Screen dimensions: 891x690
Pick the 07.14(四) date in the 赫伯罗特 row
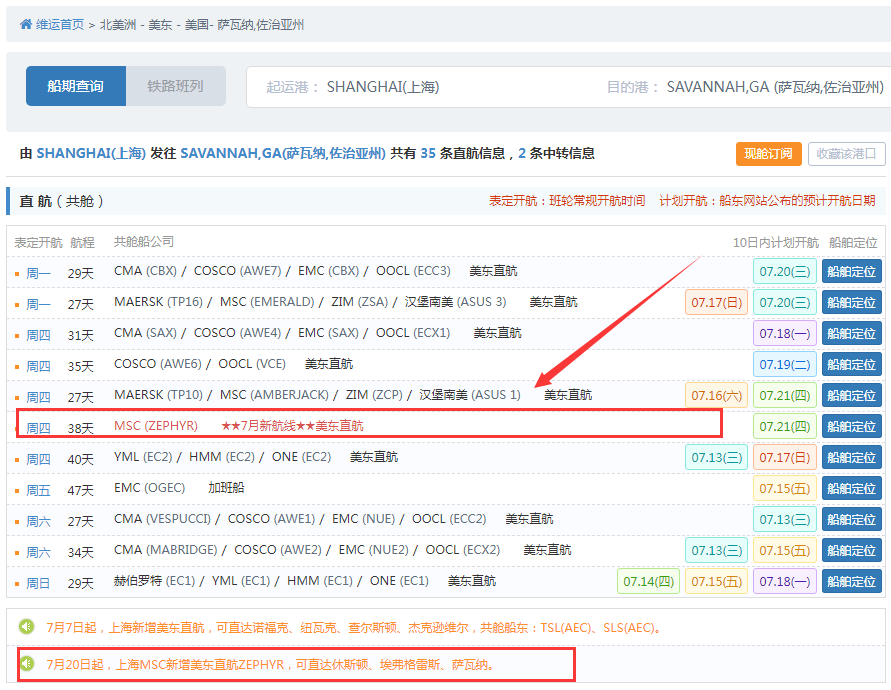tap(648, 581)
